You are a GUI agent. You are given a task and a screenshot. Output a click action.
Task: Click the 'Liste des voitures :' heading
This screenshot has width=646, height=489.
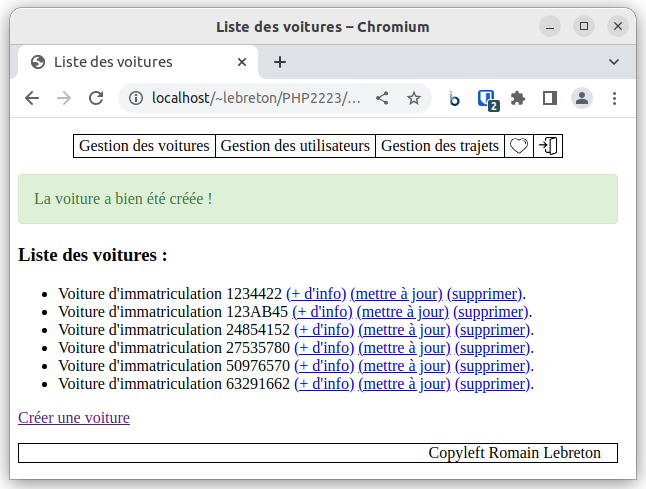pyautogui.click(x=93, y=255)
